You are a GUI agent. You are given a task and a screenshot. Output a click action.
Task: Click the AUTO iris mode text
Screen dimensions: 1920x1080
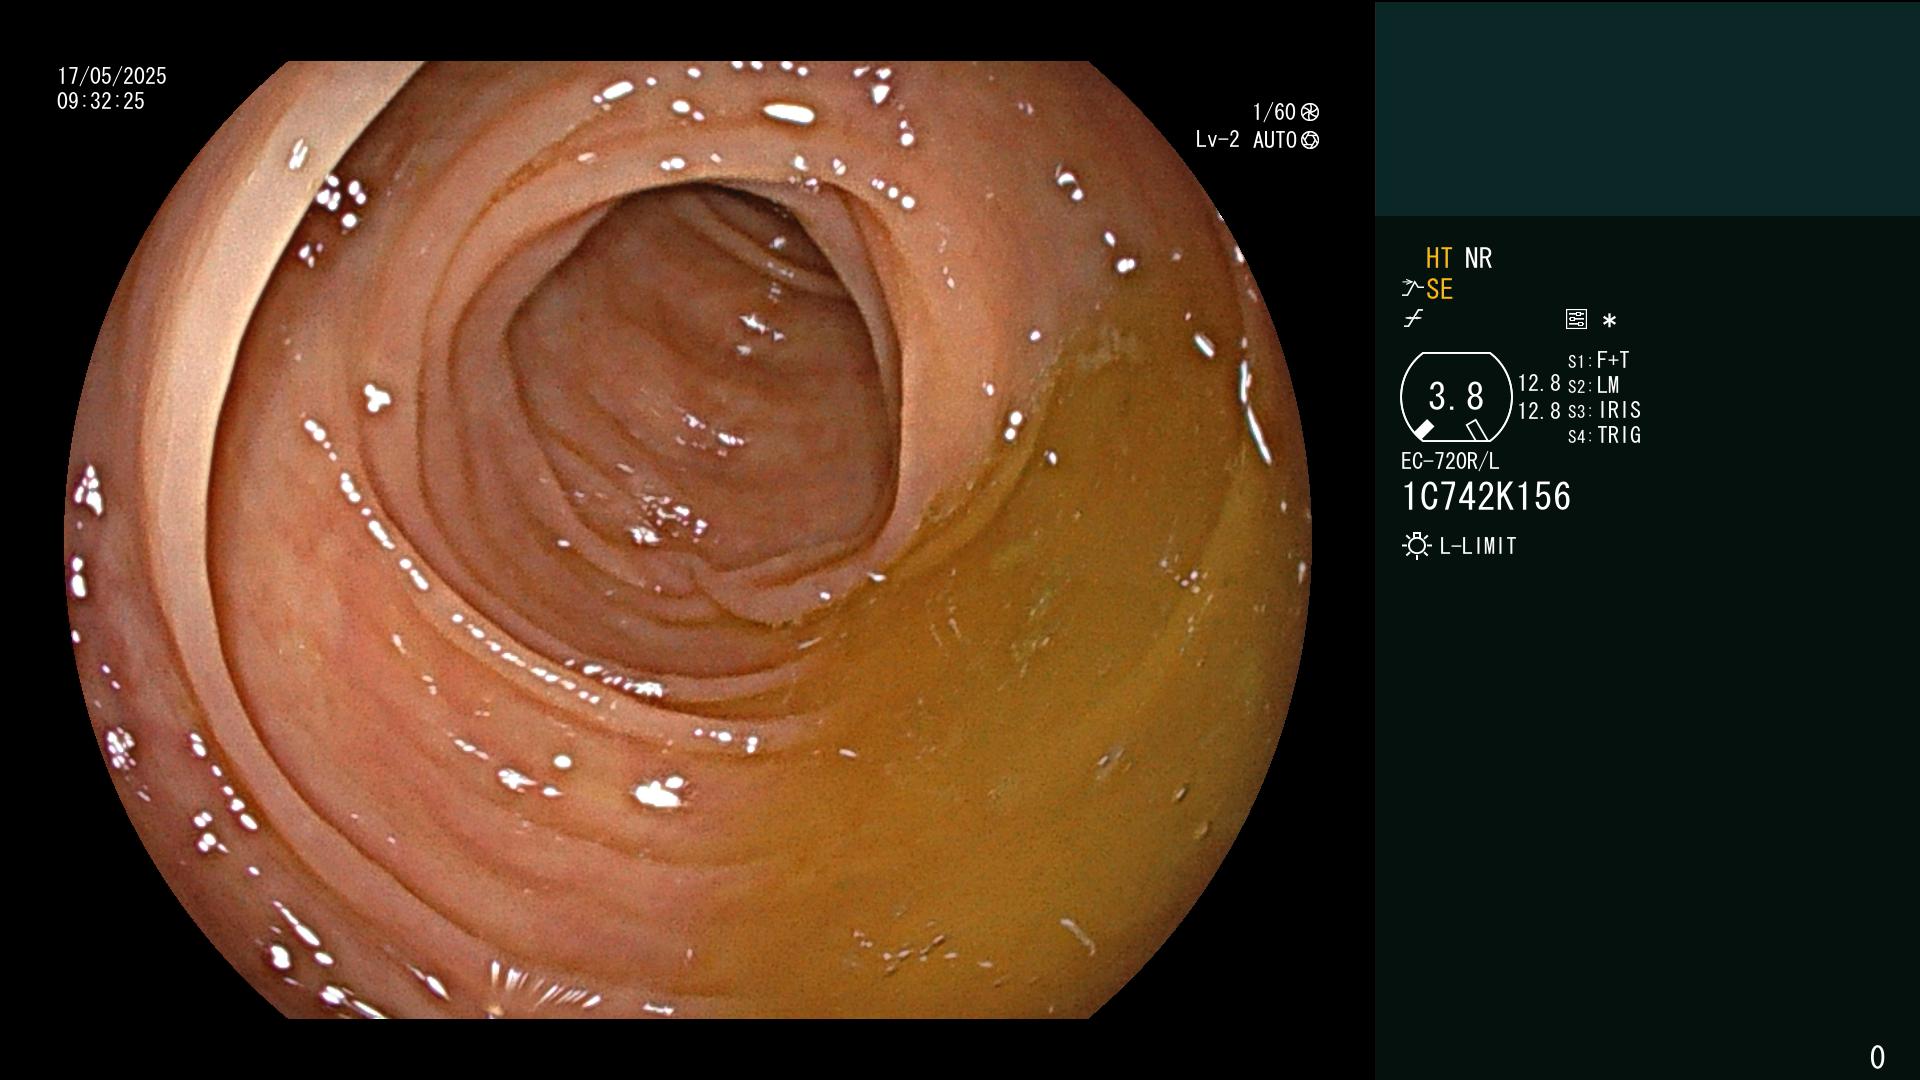pyautogui.click(x=1275, y=140)
